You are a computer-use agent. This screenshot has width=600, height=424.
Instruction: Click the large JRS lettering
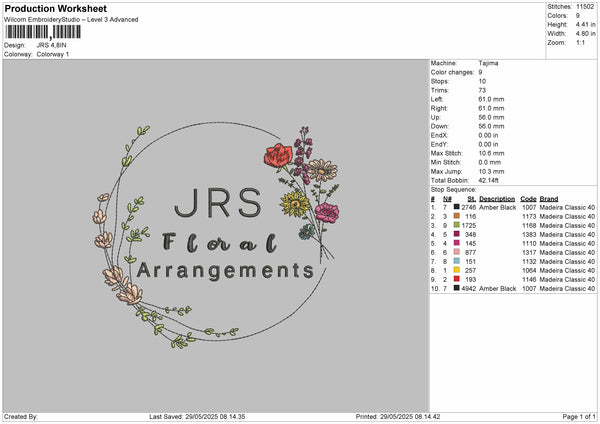click(216, 204)
